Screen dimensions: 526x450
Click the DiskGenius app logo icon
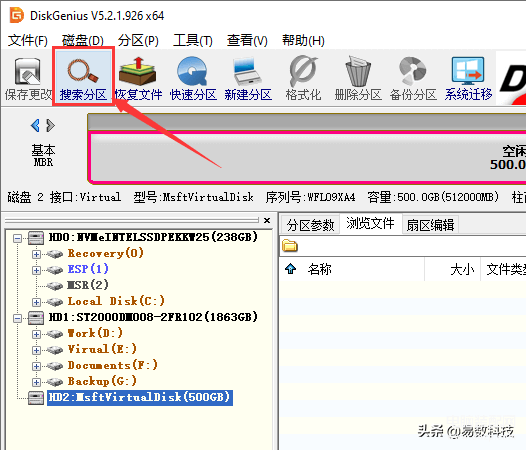pos(16,15)
